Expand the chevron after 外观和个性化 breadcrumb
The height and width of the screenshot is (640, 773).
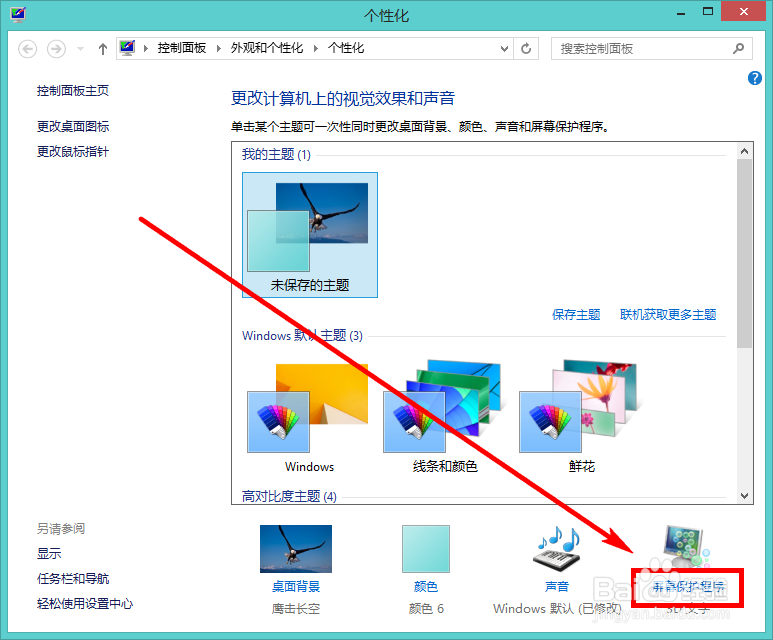click(x=316, y=48)
